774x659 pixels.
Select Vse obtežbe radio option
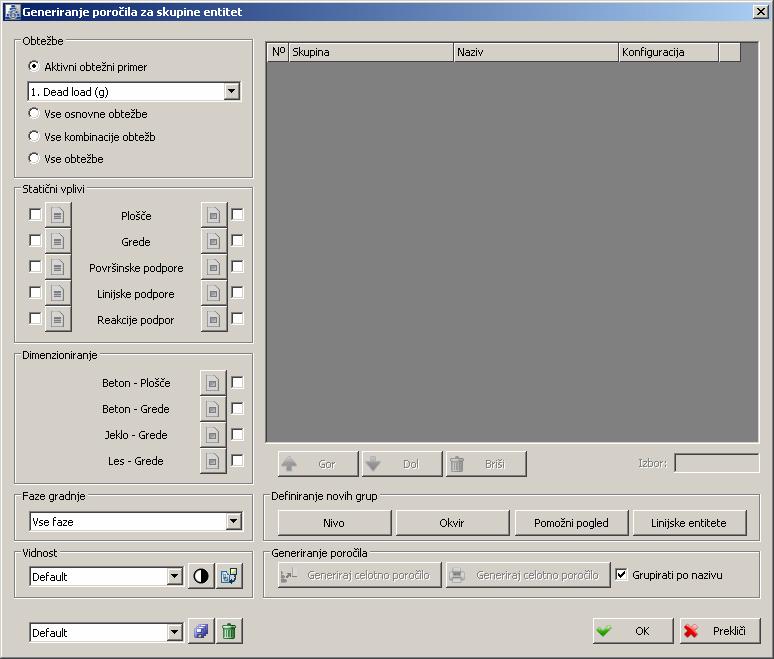pos(34,158)
